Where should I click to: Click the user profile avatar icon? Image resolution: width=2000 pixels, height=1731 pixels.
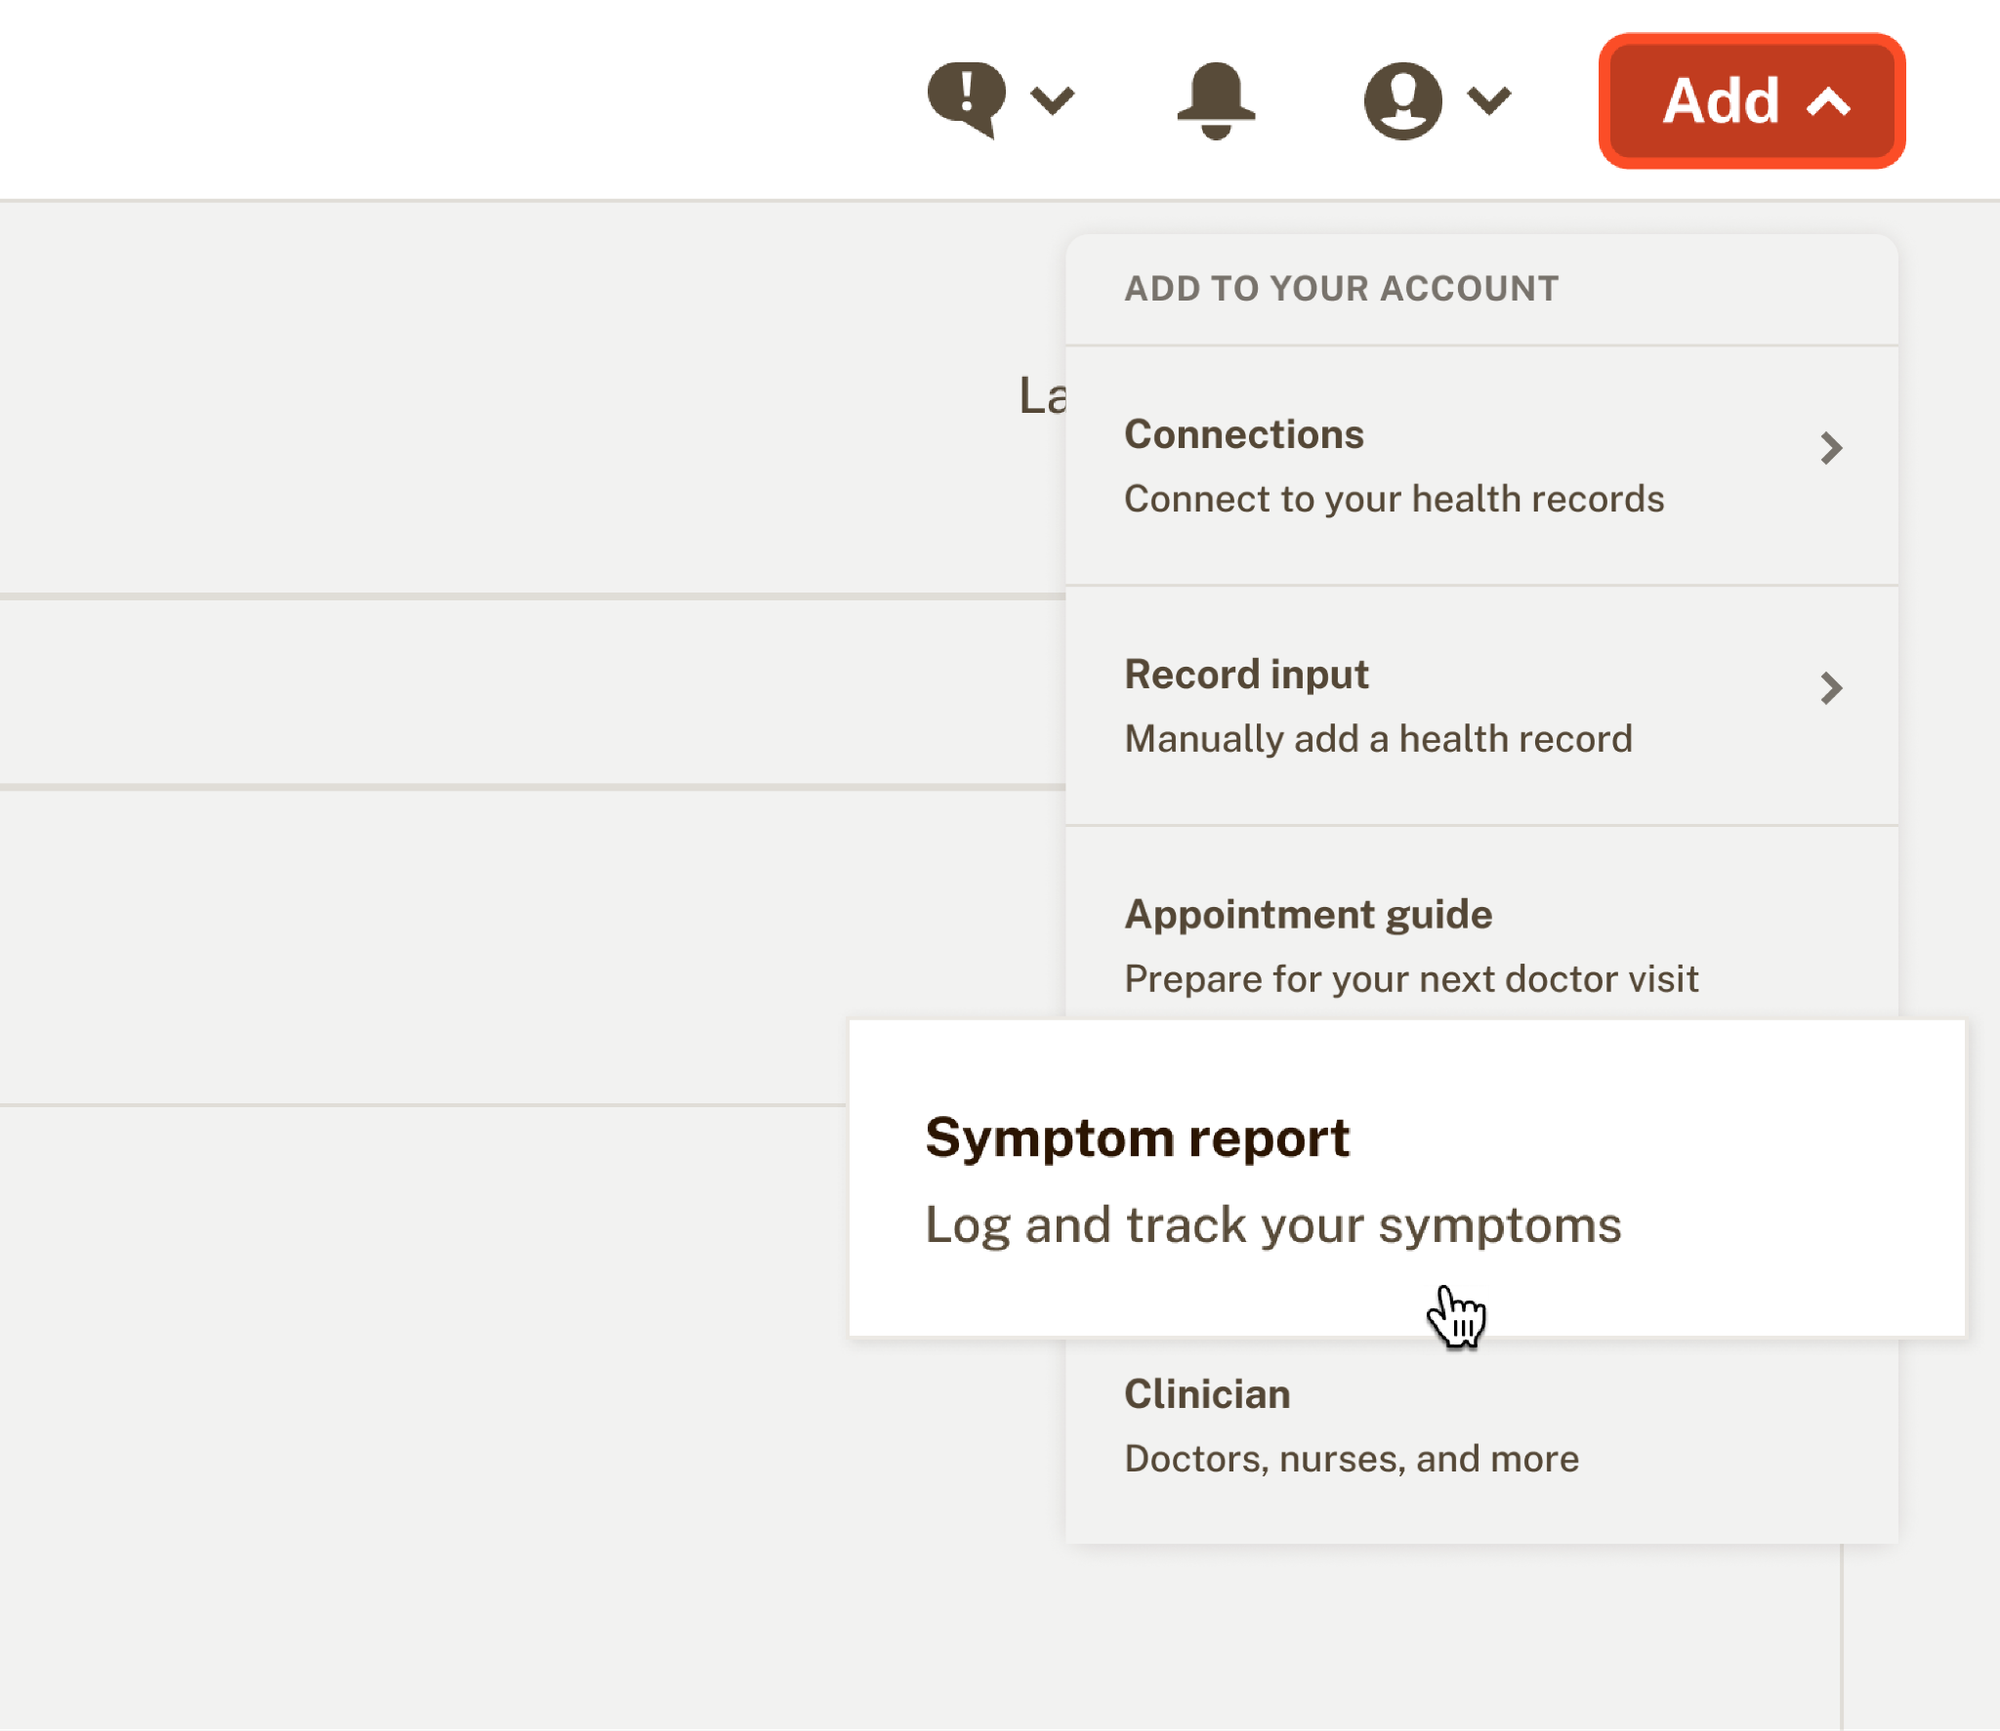click(x=1403, y=100)
